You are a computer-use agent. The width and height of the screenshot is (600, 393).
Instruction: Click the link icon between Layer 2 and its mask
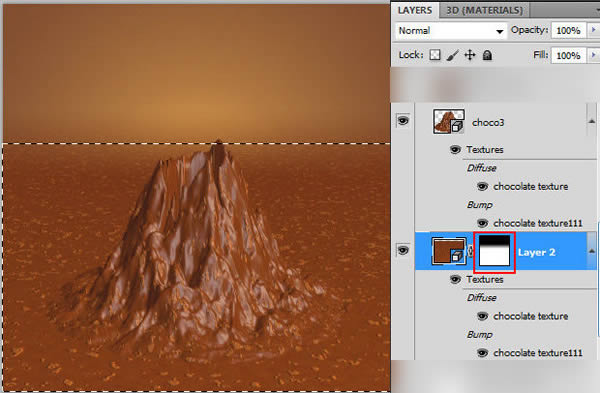[471, 251]
